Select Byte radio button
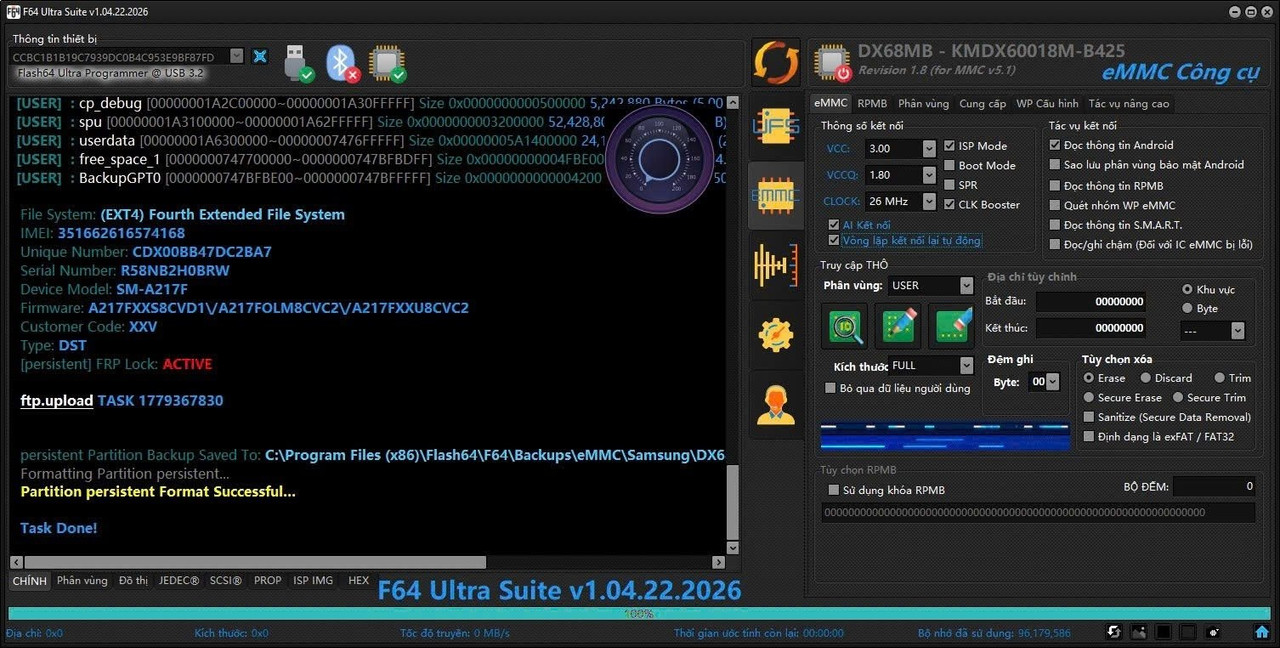 (x=1188, y=308)
